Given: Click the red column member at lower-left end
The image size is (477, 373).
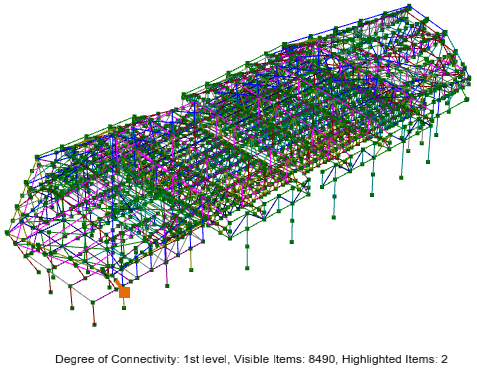Looking at the screenshot, I should pos(93,313).
